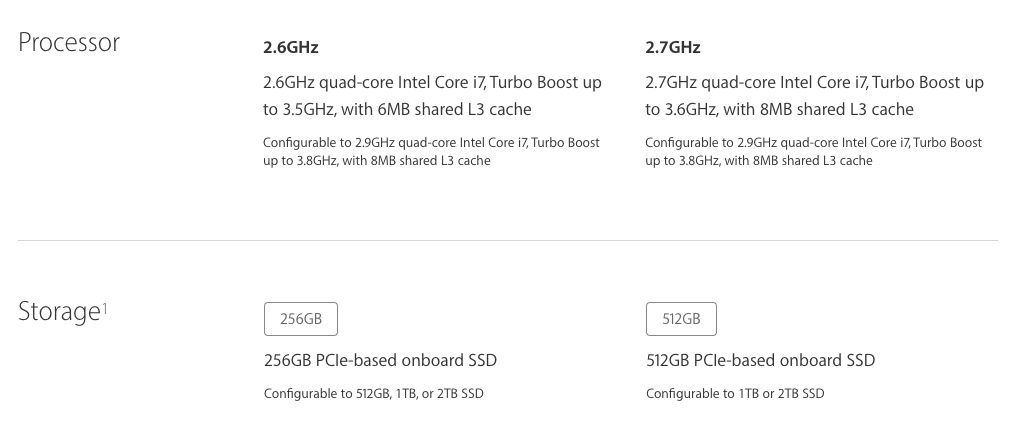Click the "3.6GHz" Turbo Boost value
1018x439 pixels.
695,109
